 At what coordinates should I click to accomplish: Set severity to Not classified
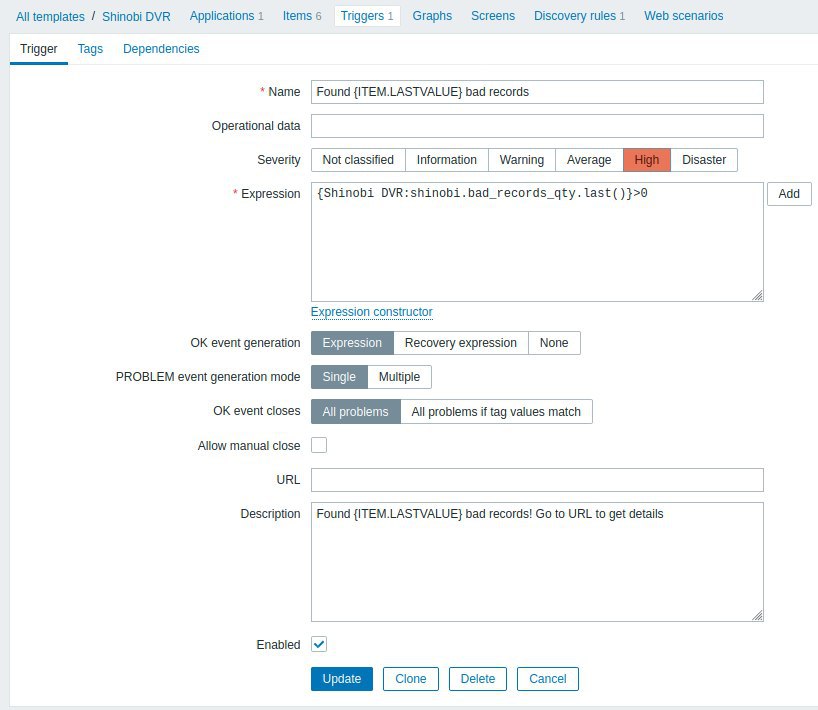[x=358, y=160]
